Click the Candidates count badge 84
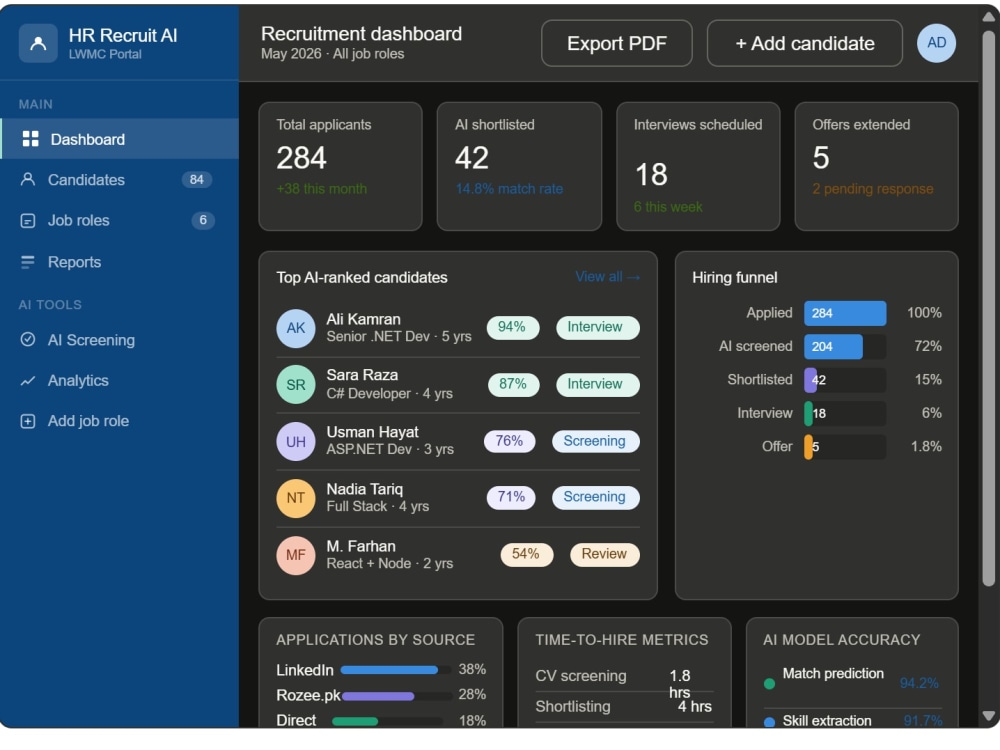Viewport: 1000px width, 750px height. pyautogui.click(x=196, y=180)
